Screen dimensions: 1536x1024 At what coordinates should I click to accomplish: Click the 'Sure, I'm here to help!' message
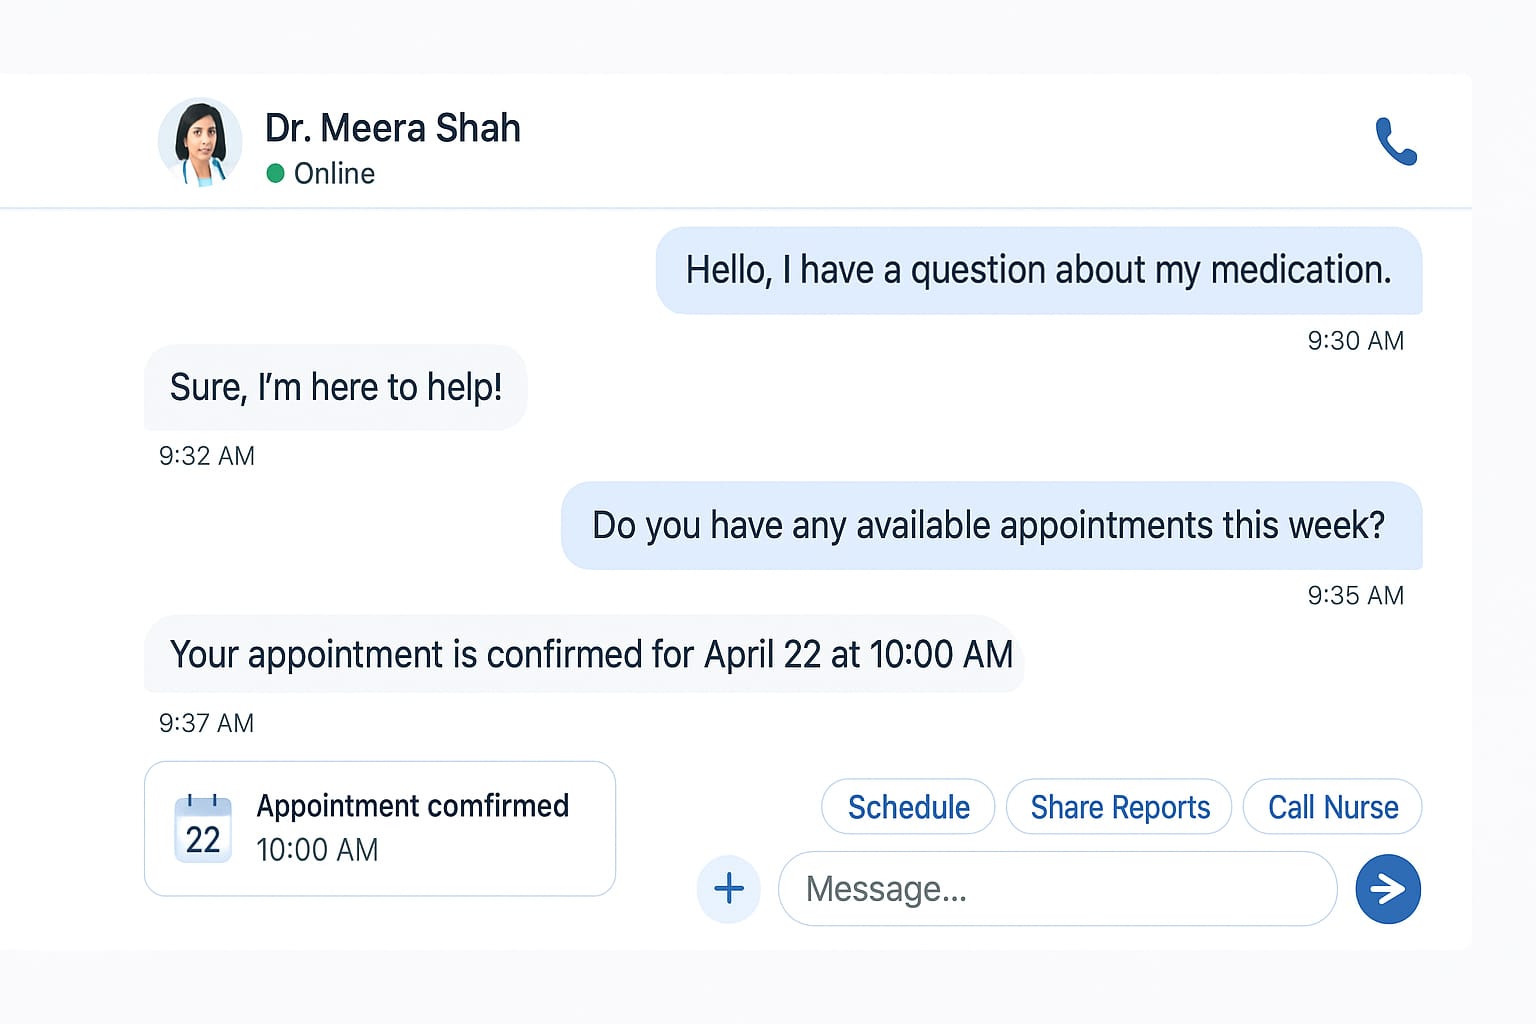(x=335, y=388)
